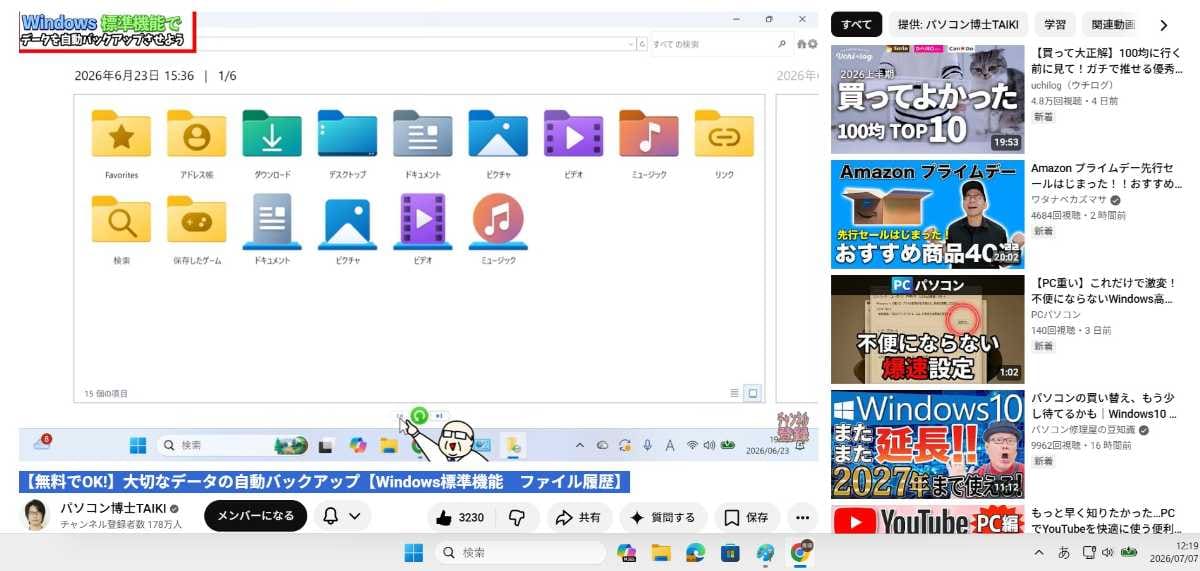Viewport: 1200px width, 571px height.
Task: Open パソコンの買い替え video title
Action: click(x=1106, y=406)
